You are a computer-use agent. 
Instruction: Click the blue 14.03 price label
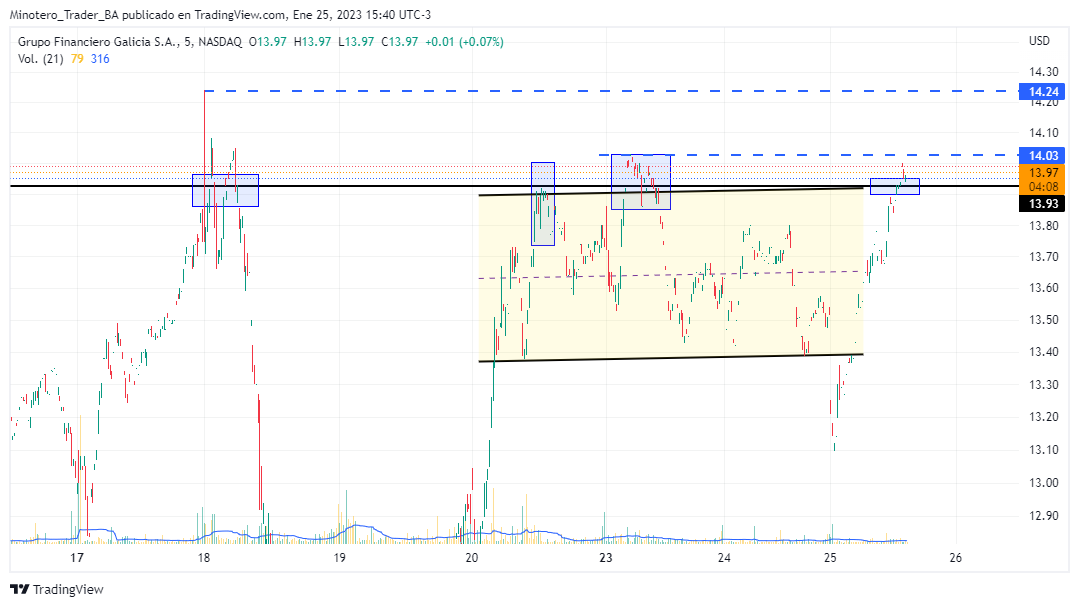tap(1038, 155)
